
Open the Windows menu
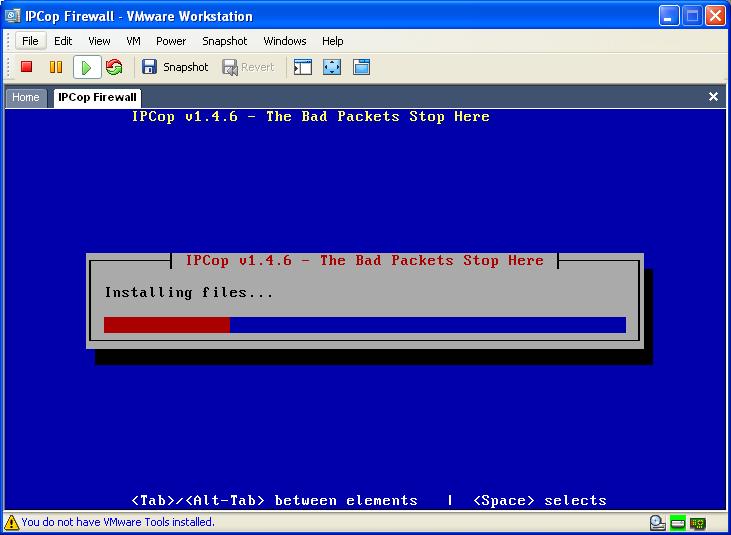(x=285, y=41)
